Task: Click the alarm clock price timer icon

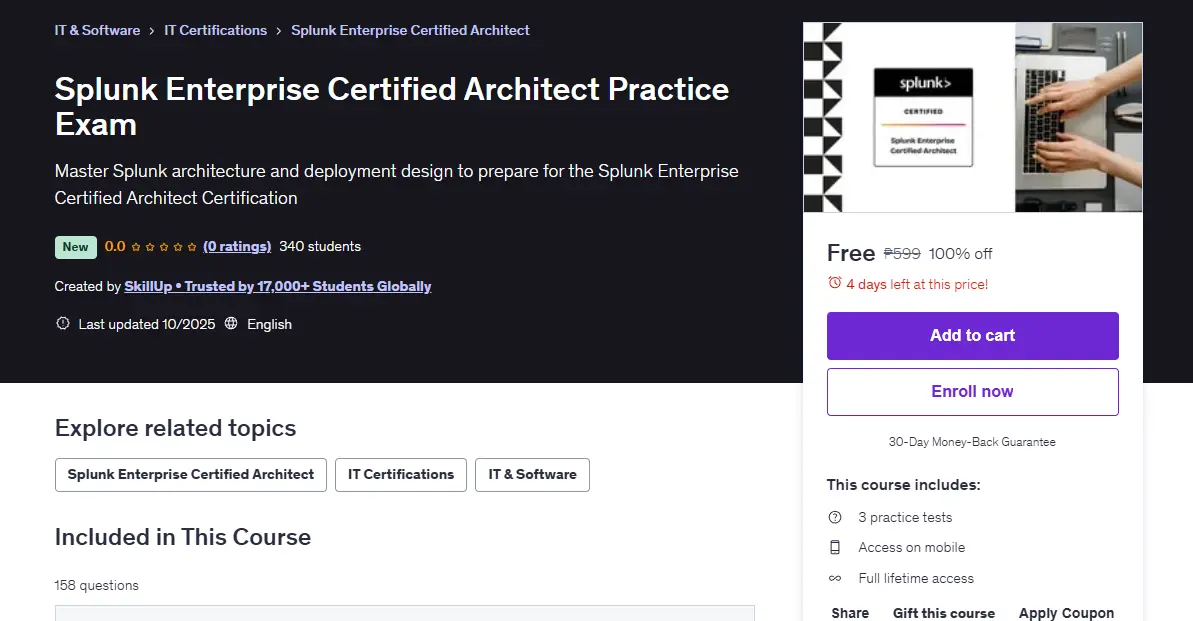Action: (x=835, y=283)
